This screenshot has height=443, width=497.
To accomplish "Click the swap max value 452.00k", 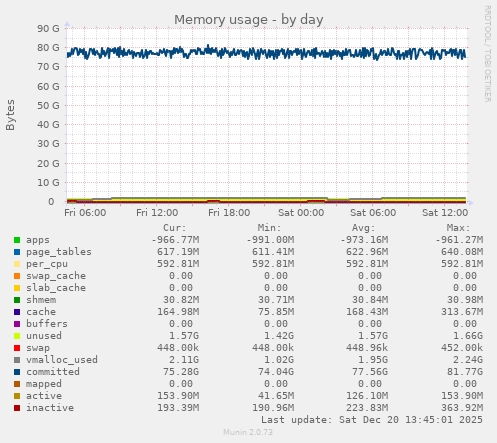I will [462, 348].
